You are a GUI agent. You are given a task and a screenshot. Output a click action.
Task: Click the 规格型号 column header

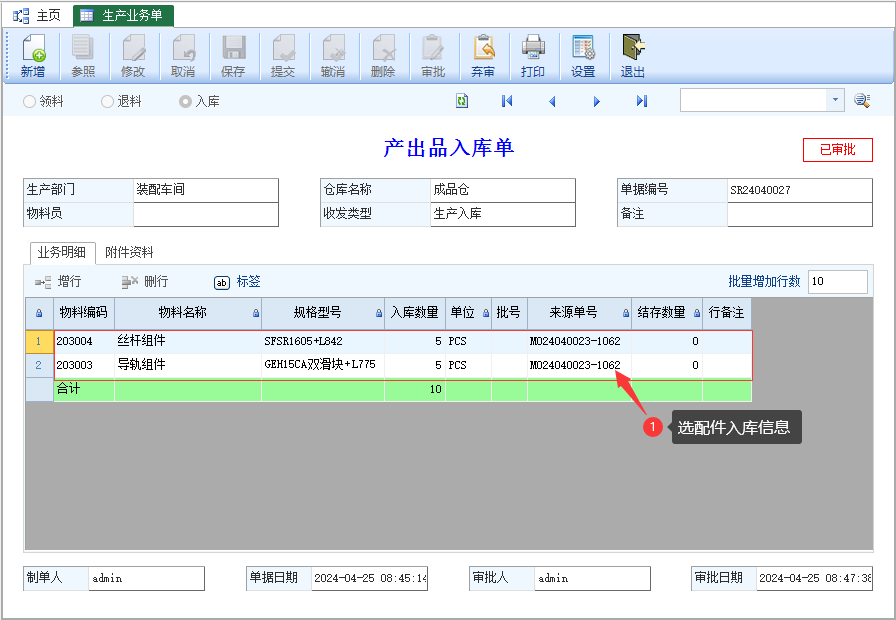(323, 313)
